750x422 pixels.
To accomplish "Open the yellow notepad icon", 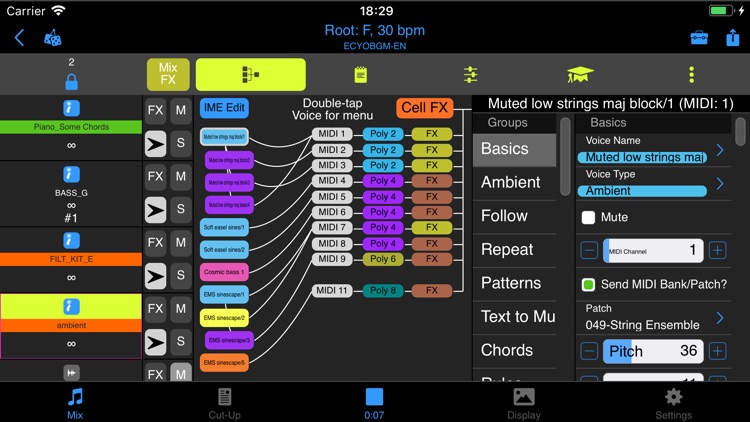I will point(361,75).
